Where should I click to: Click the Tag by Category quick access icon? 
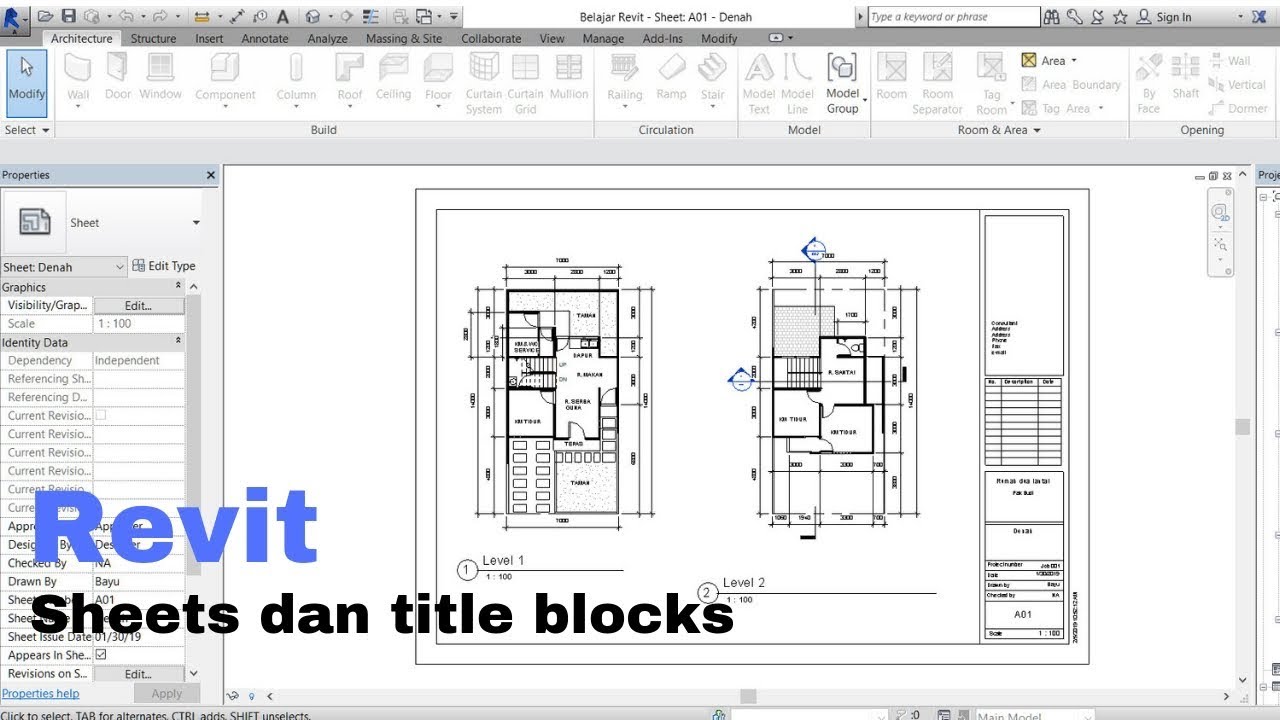pos(260,16)
